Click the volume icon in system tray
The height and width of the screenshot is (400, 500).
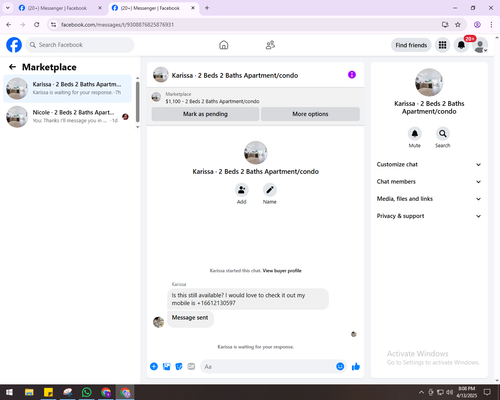[449, 392]
